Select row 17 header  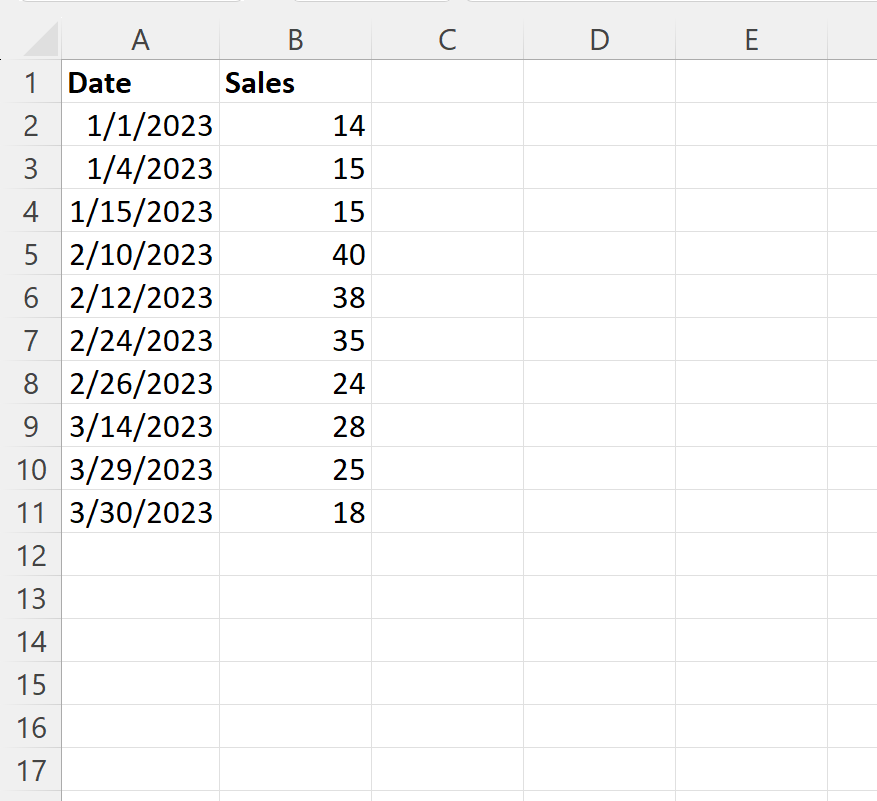[x=31, y=769]
